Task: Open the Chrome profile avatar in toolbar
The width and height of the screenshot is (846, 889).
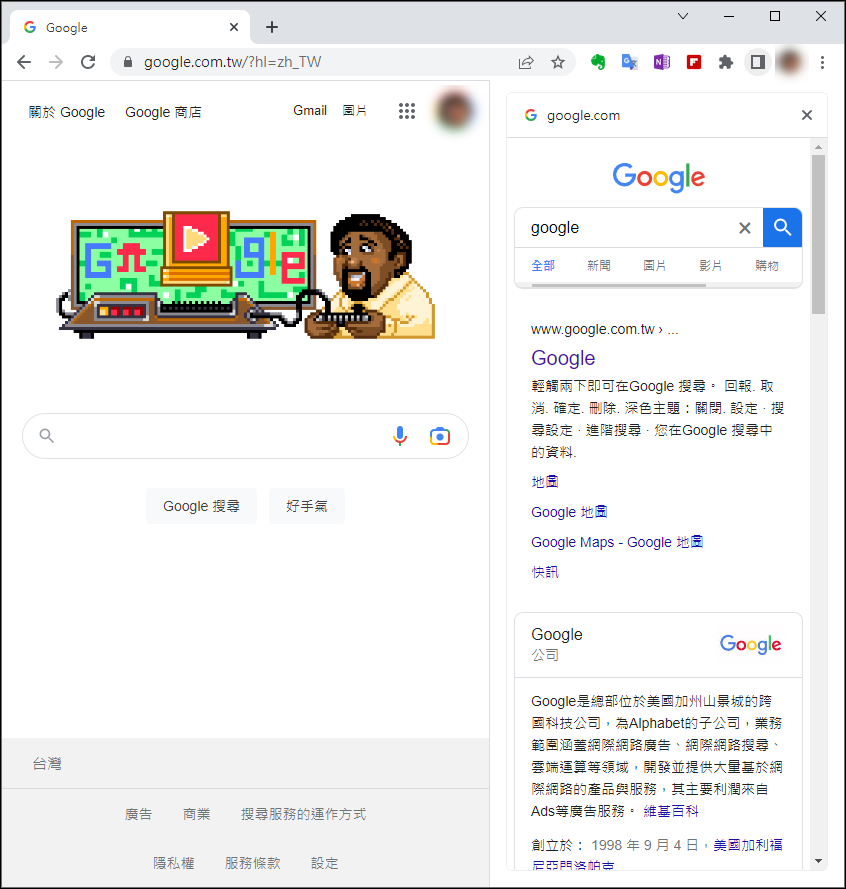Action: click(790, 62)
